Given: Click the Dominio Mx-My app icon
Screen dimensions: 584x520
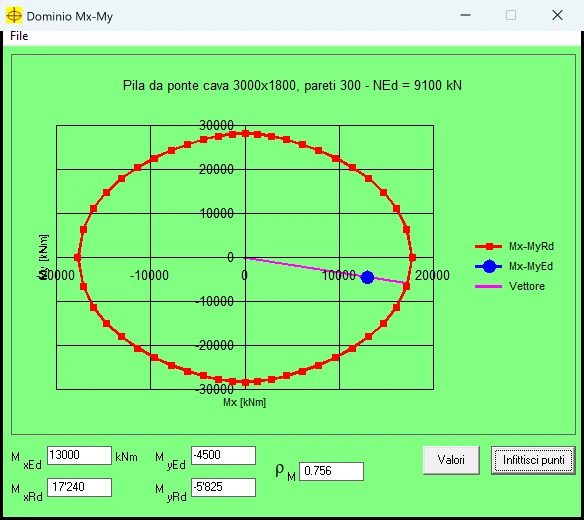Looking at the screenshot, I should point(14,16).
